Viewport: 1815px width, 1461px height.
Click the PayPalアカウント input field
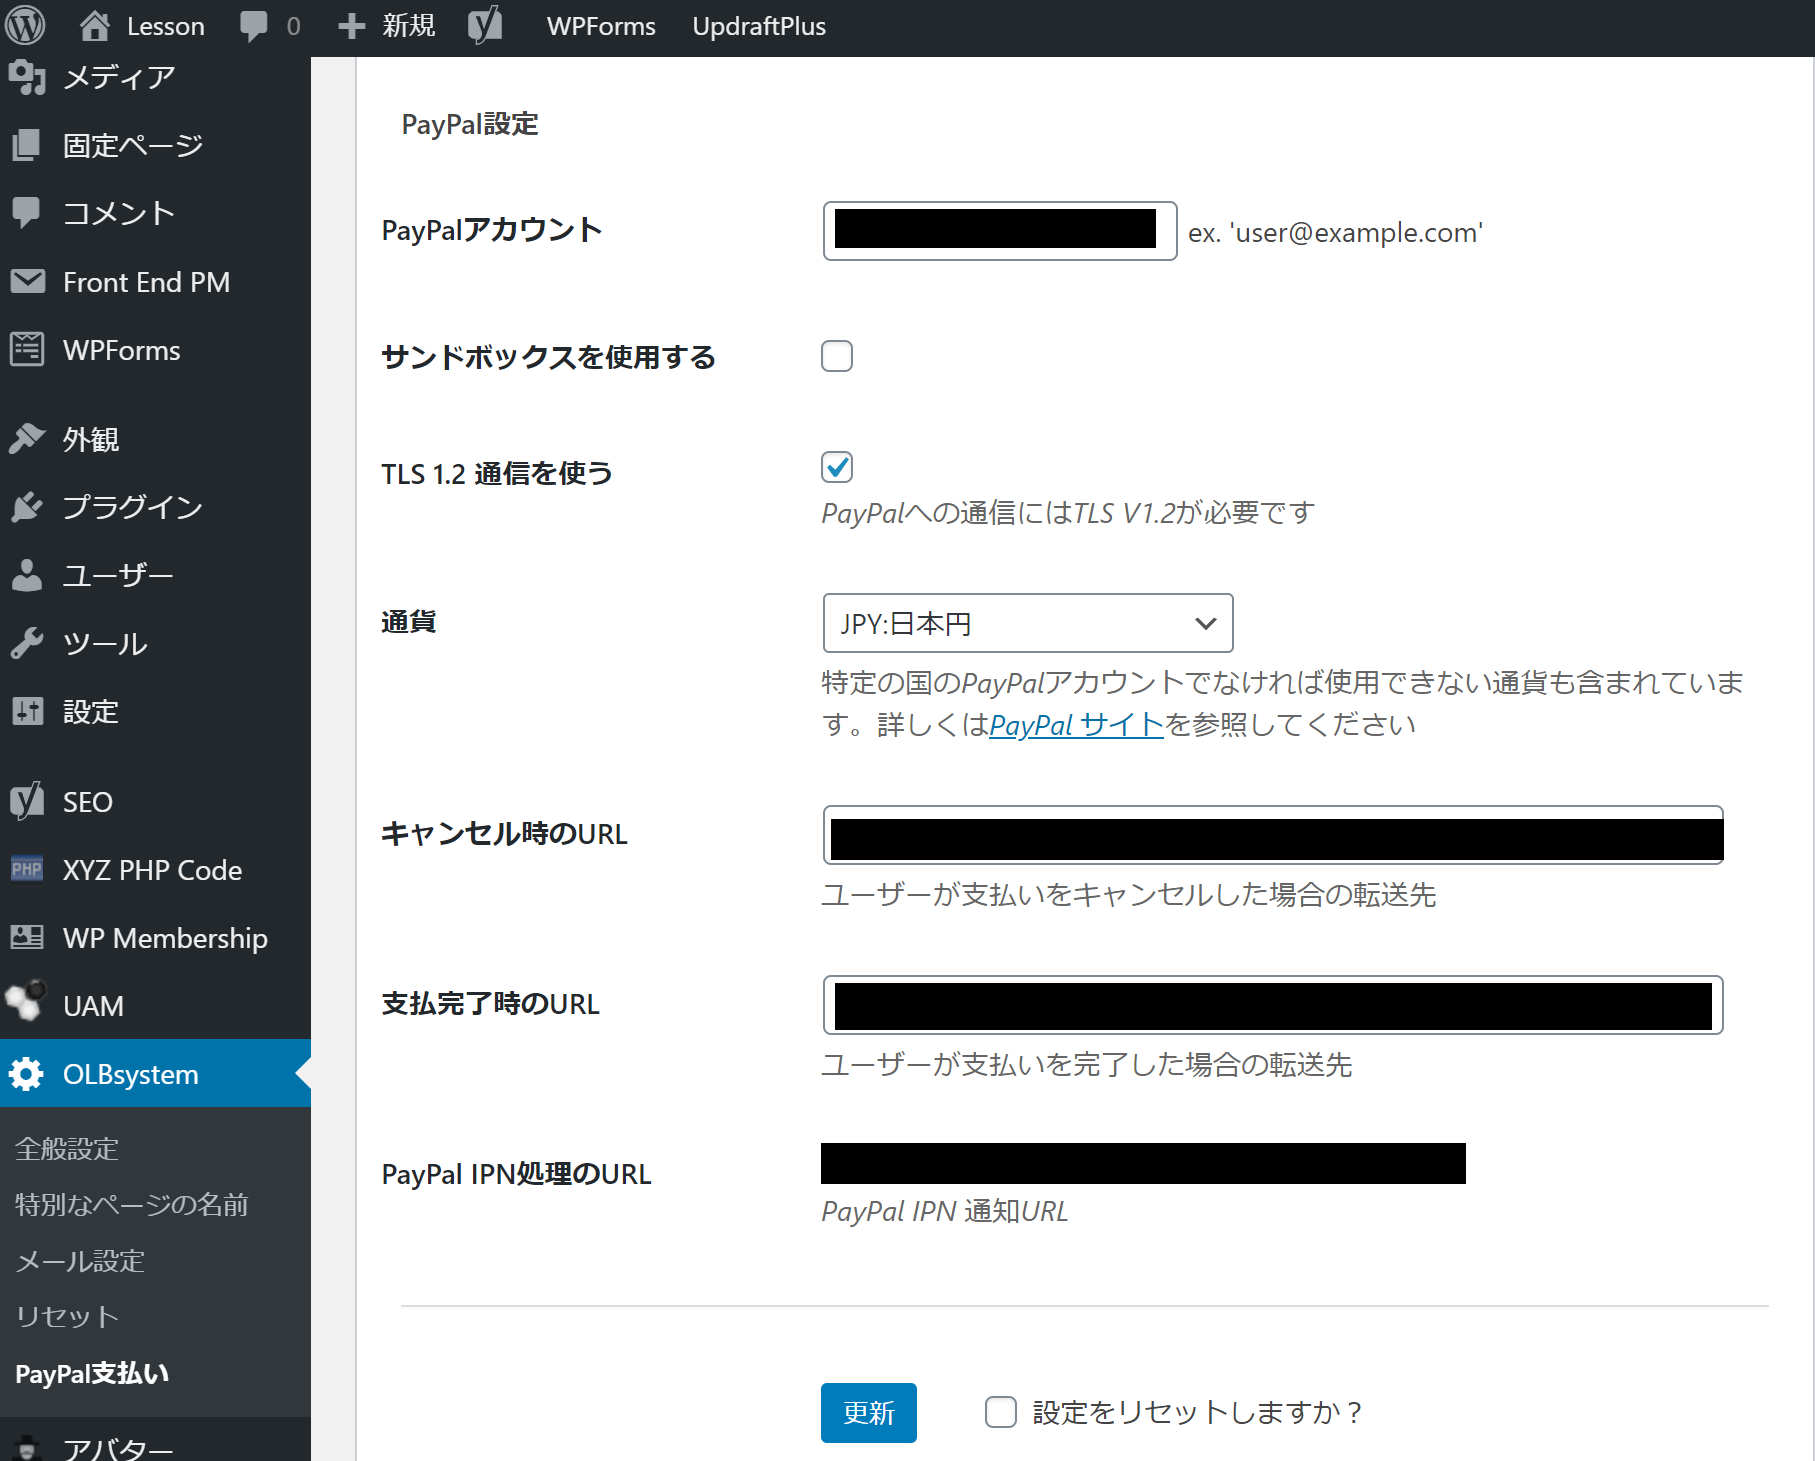coord(1000,231)
